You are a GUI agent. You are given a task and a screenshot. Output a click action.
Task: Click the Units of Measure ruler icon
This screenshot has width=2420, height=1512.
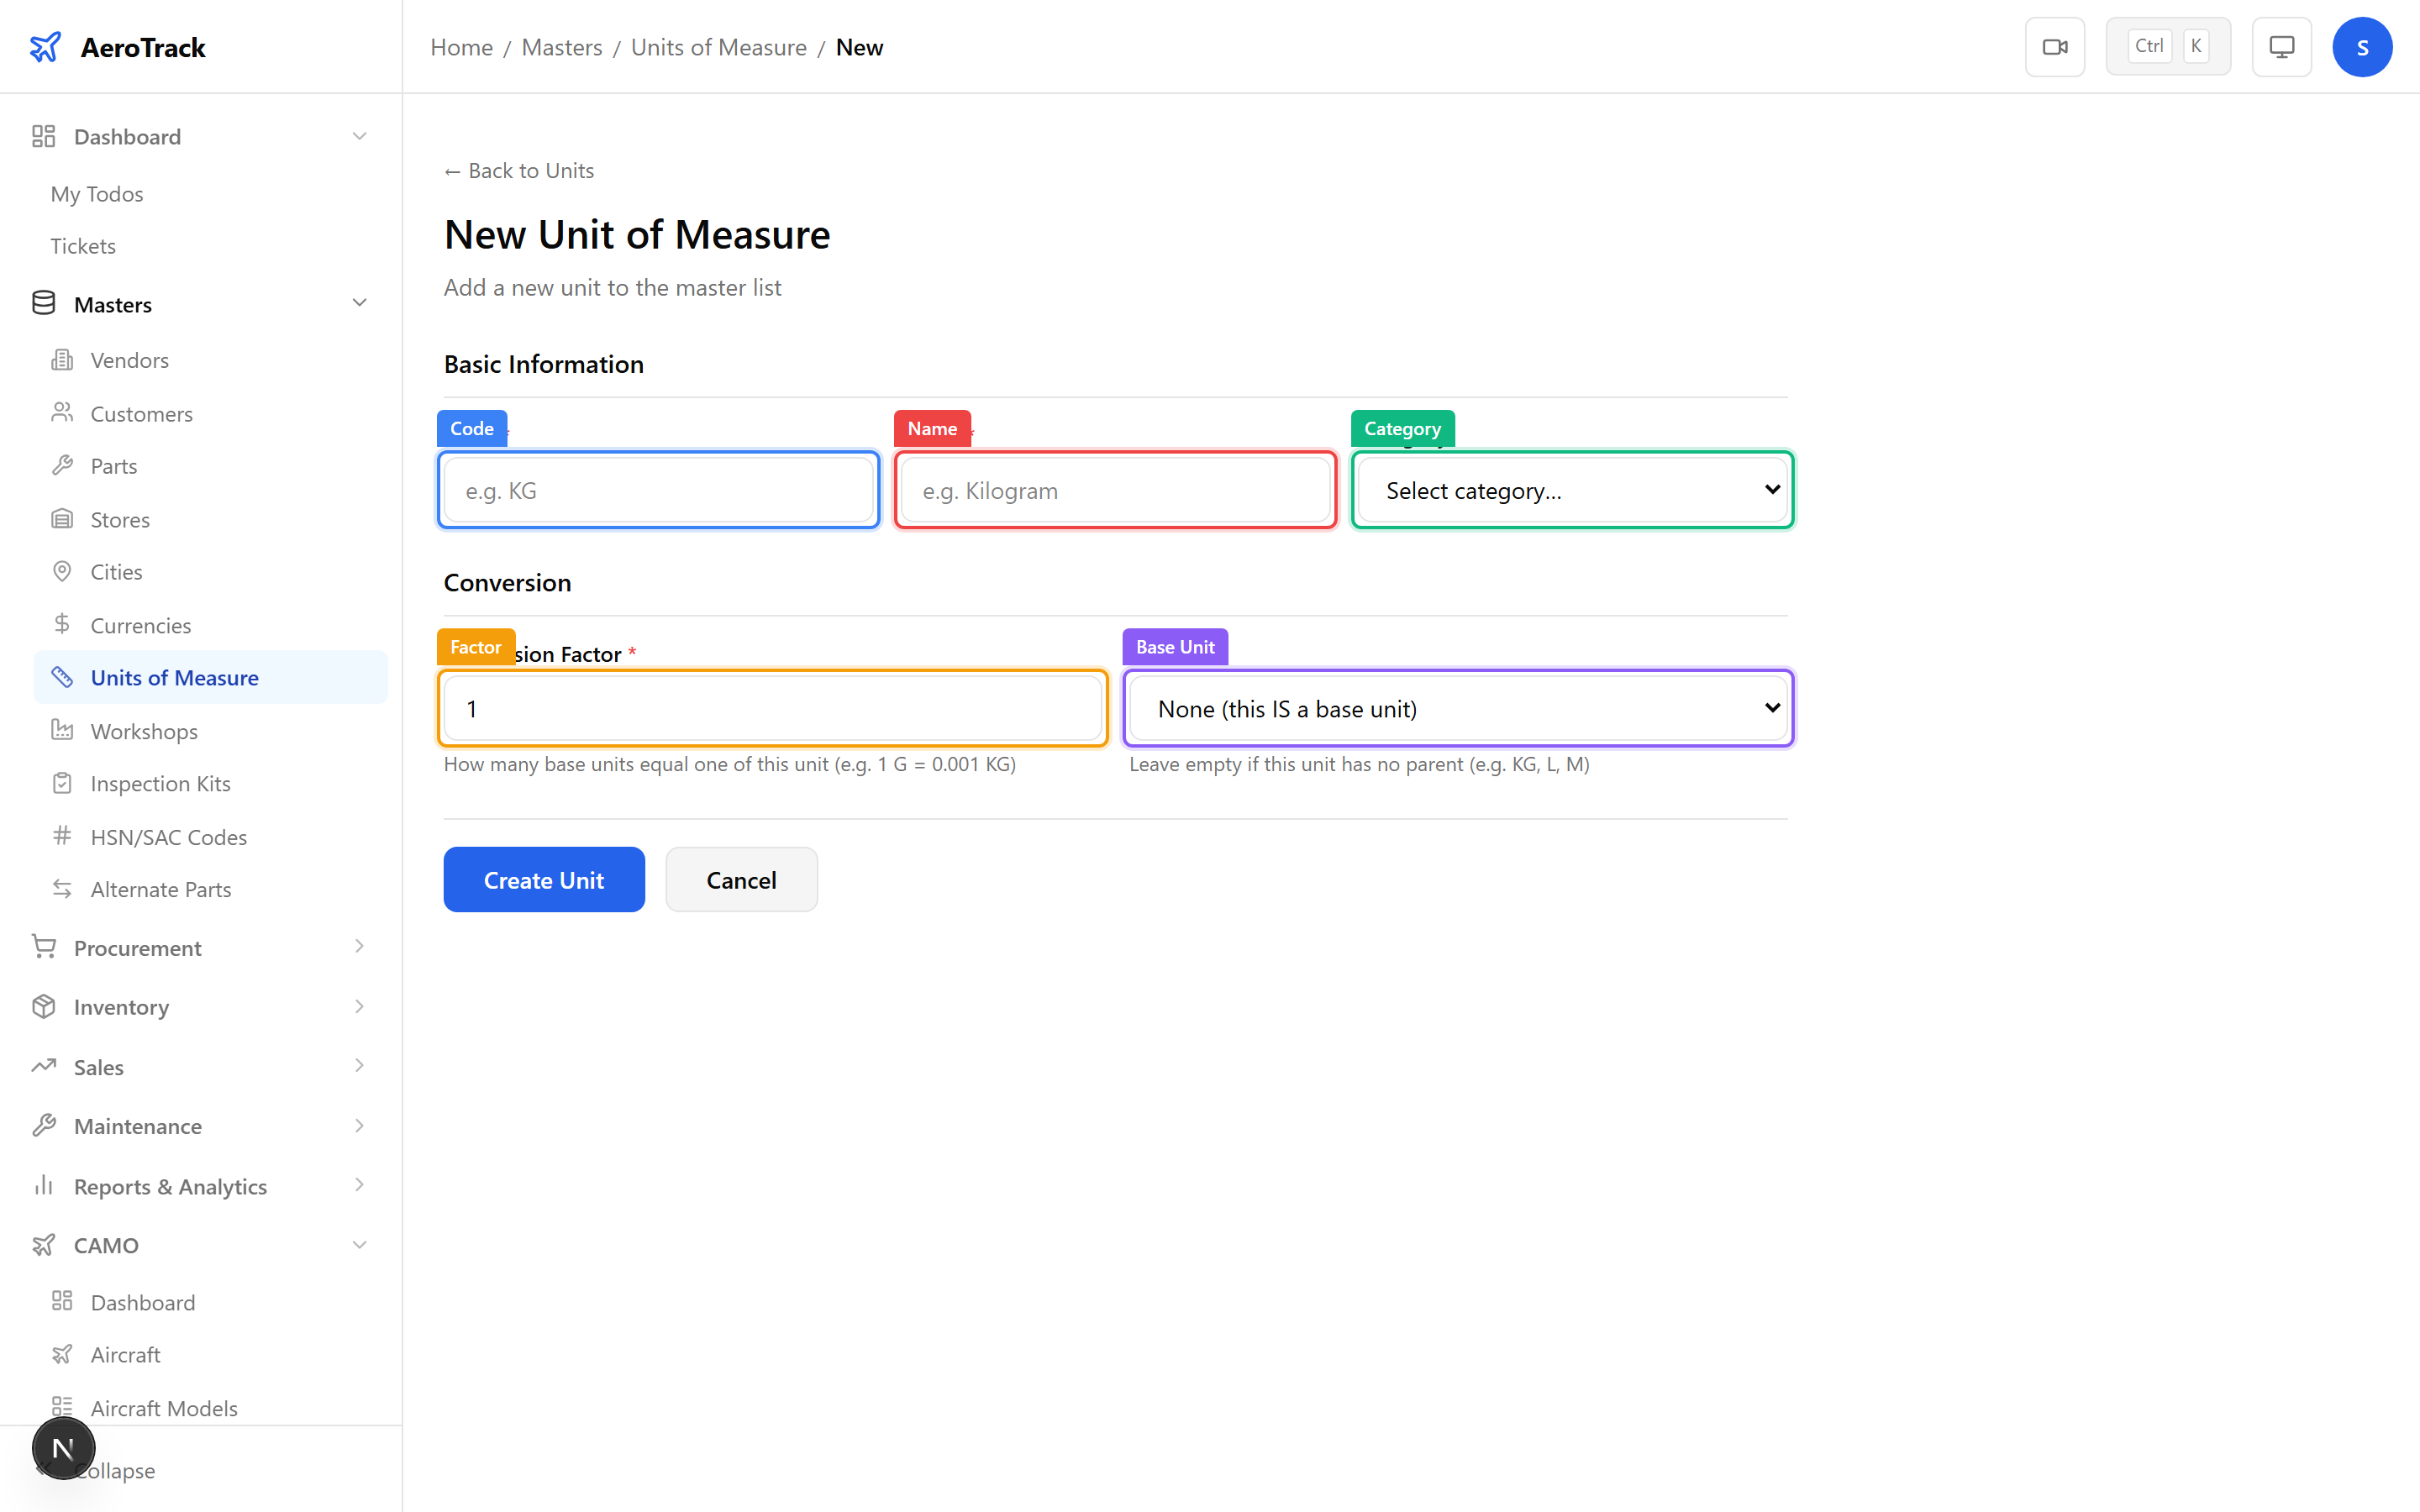(62, 677)
